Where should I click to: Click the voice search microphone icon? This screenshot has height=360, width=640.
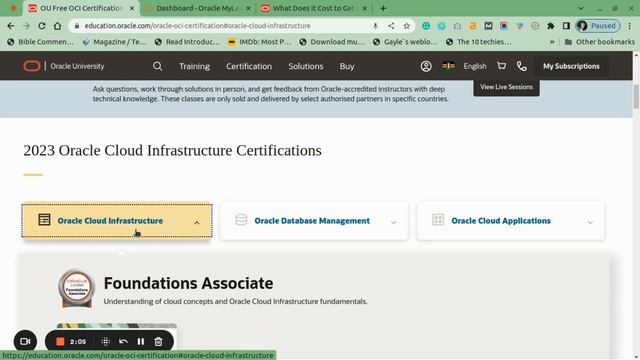click(375, 26)
